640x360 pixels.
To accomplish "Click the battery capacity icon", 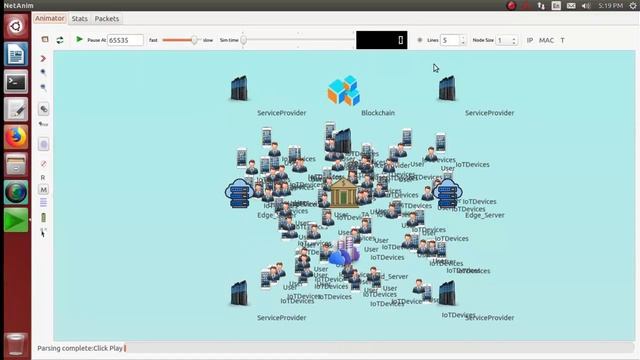I will [x=43, y=218].
